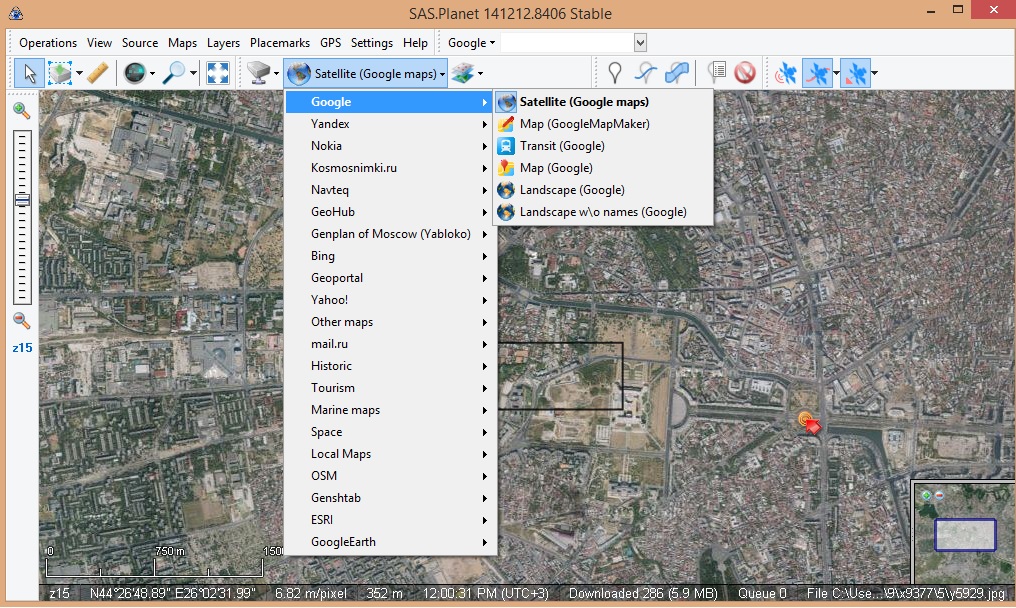Open the View menu
Viewport: 1016px width, 608px height.
point(99,43)
